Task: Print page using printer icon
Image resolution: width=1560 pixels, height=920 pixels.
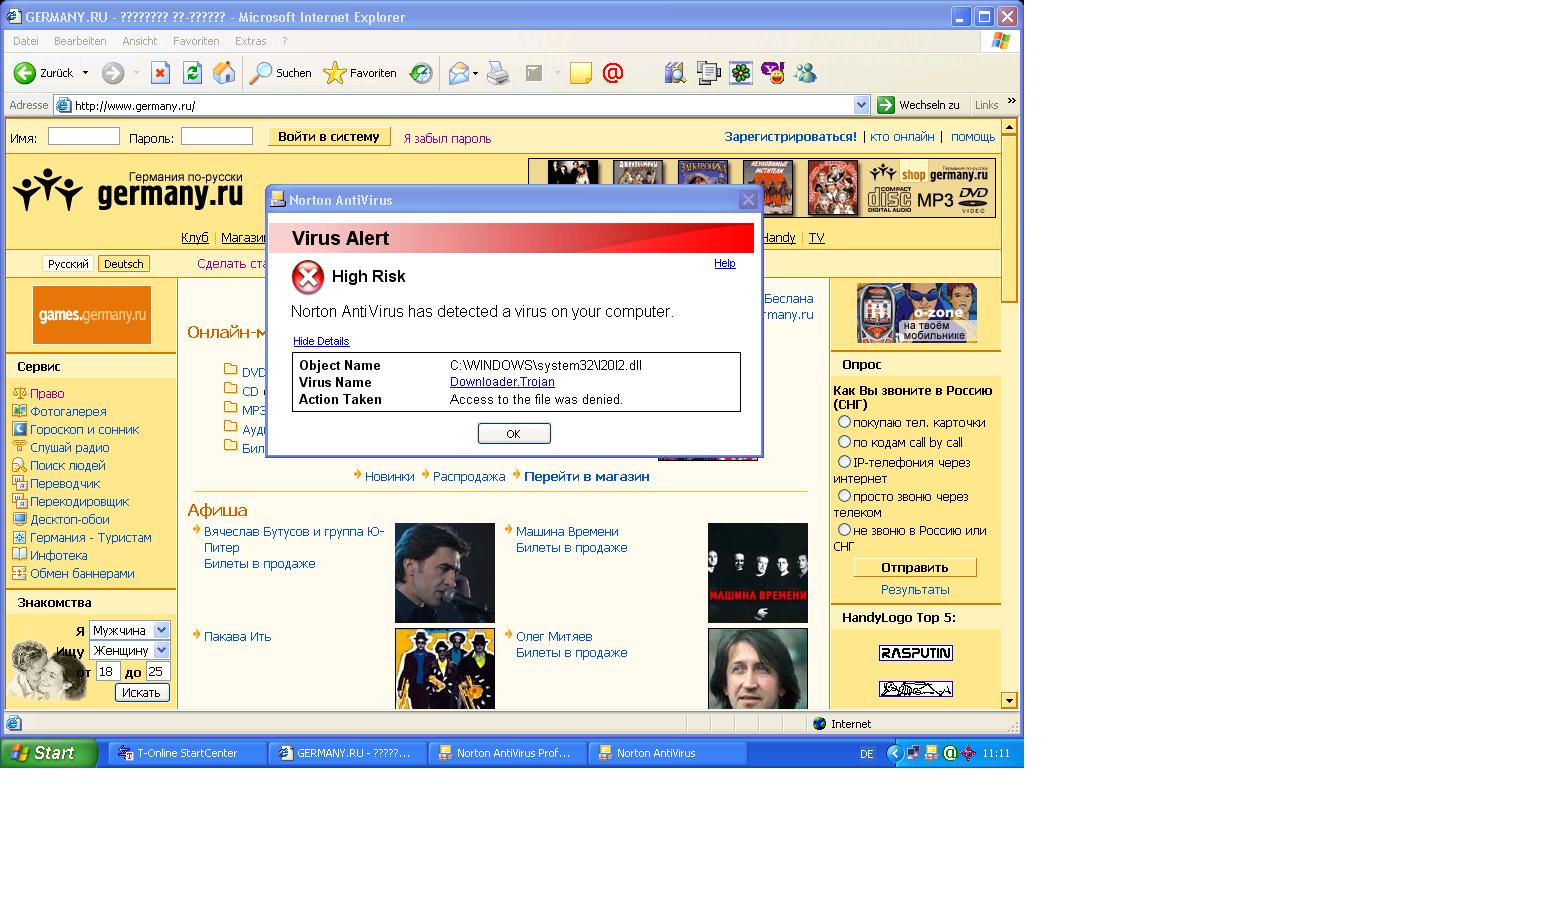Action: point(498,73)
